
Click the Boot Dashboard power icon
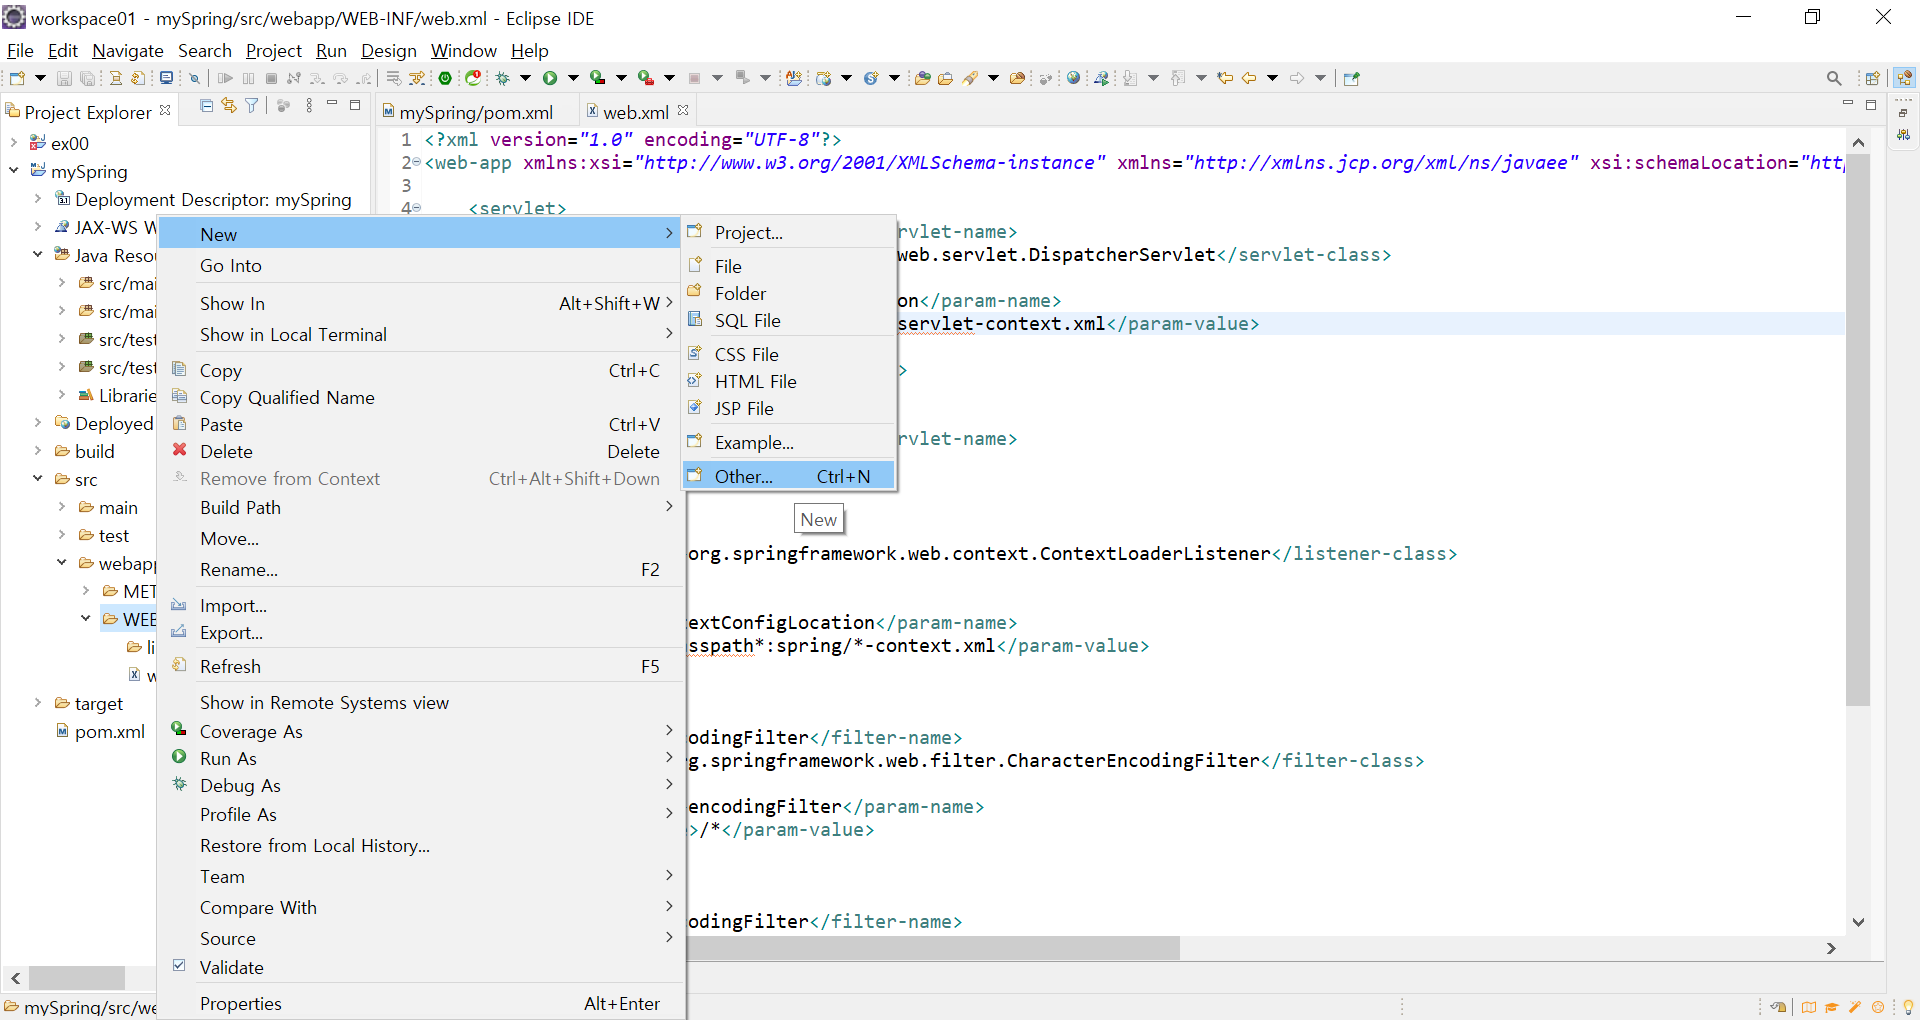click(445, 78)
